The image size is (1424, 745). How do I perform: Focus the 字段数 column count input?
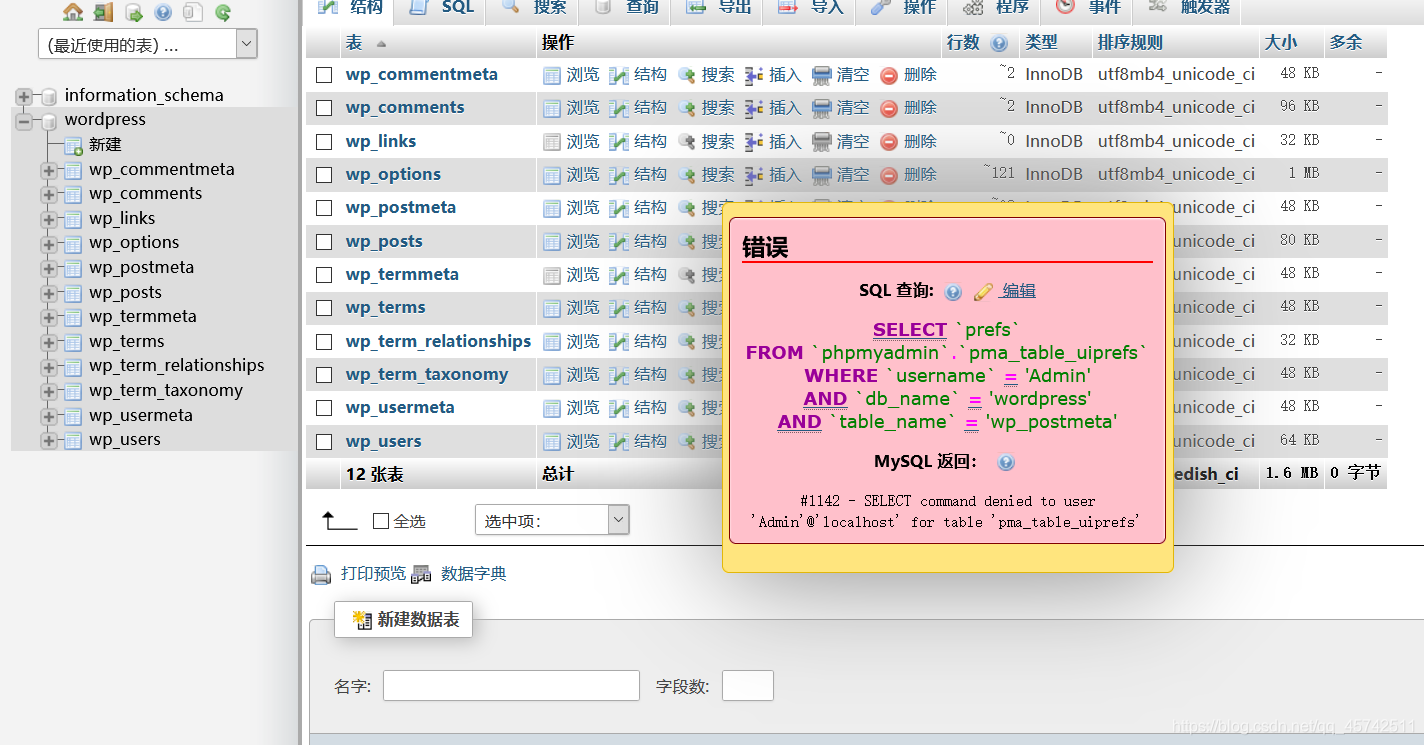[x=747, y=686]
